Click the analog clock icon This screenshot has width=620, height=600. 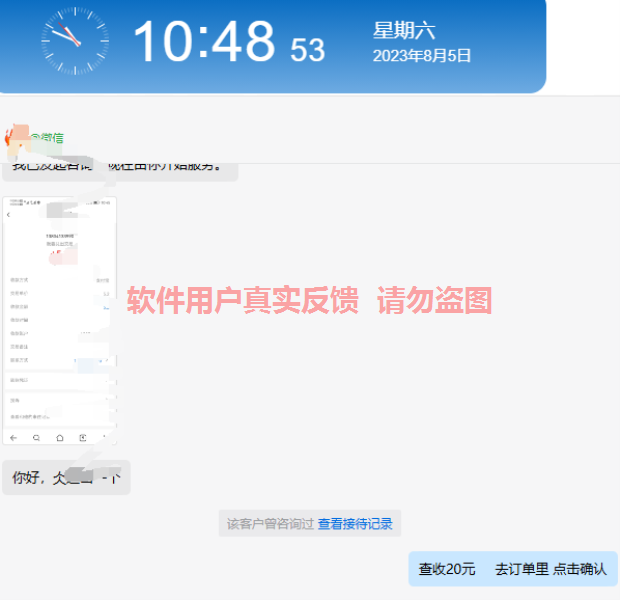[75, 40]
